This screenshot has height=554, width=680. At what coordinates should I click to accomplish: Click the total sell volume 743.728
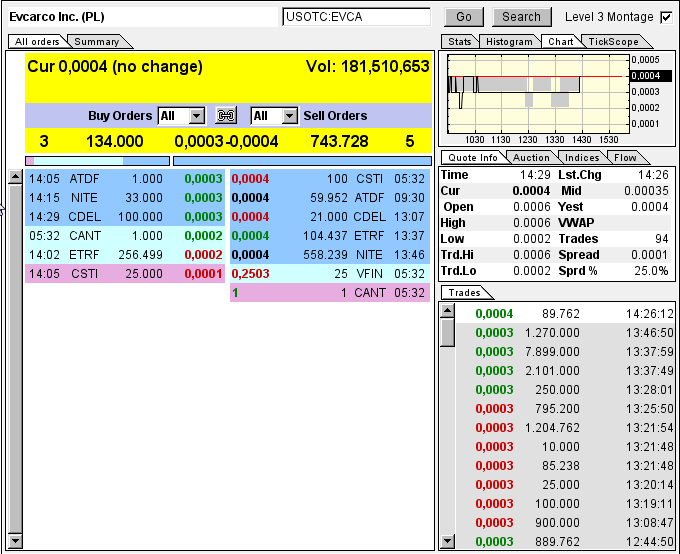pyautogui.click(x=339, y=141)
